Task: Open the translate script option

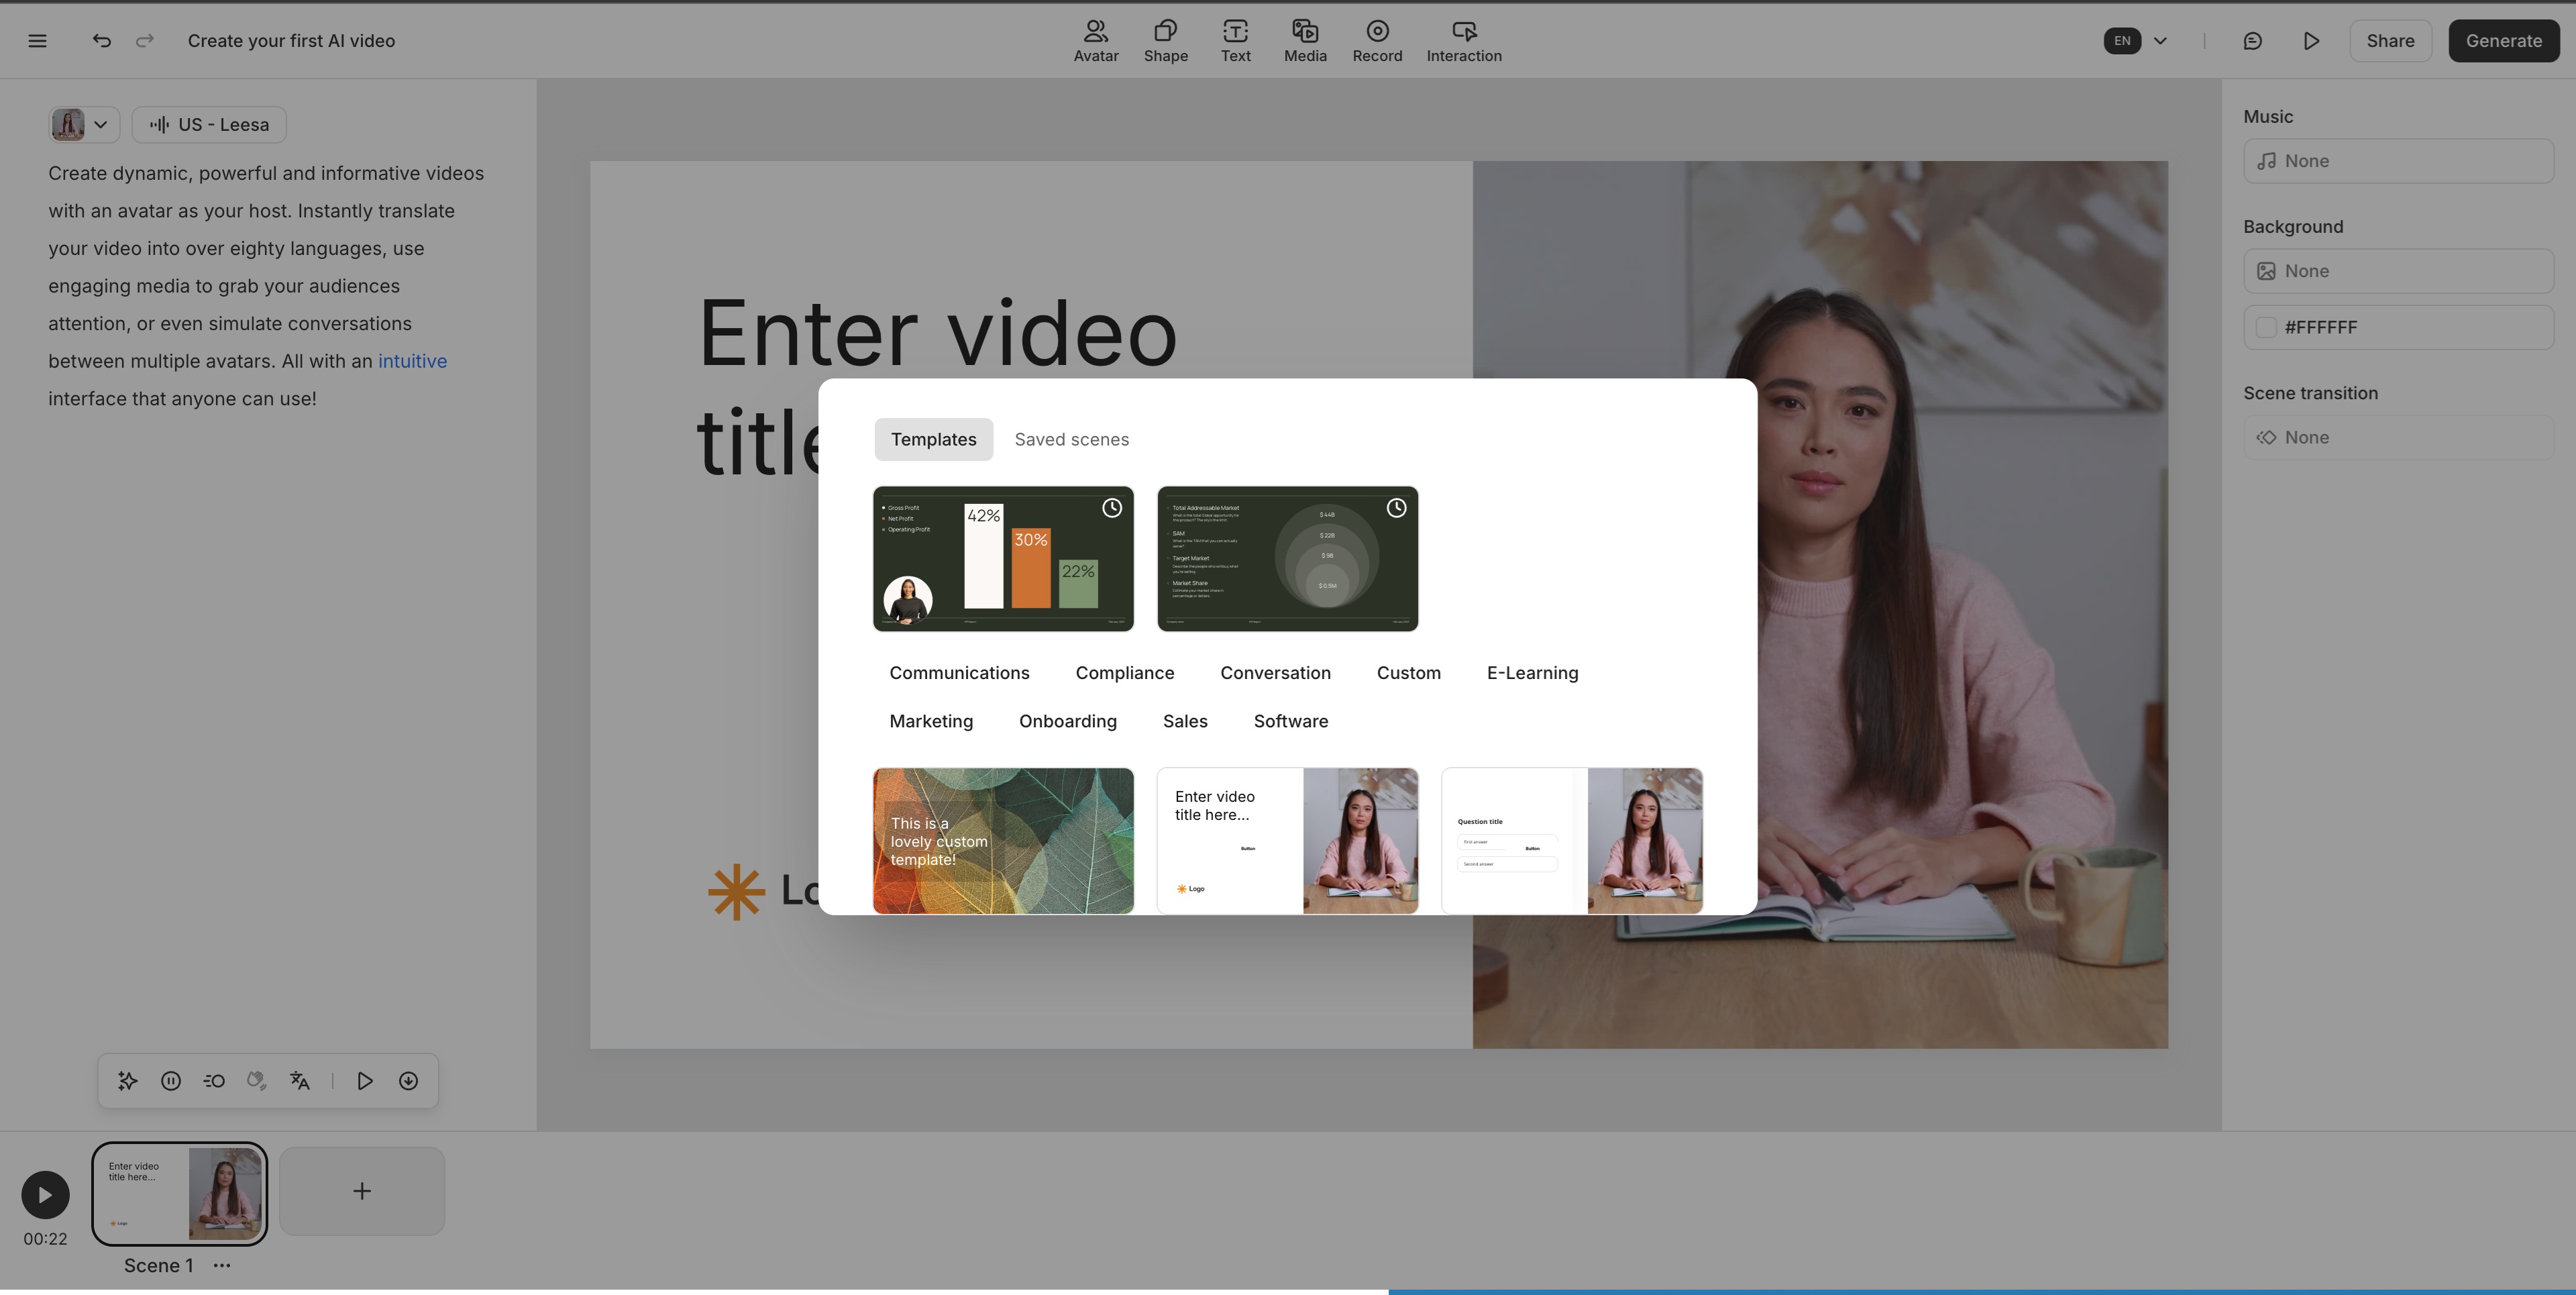Action: [299, 1080]
